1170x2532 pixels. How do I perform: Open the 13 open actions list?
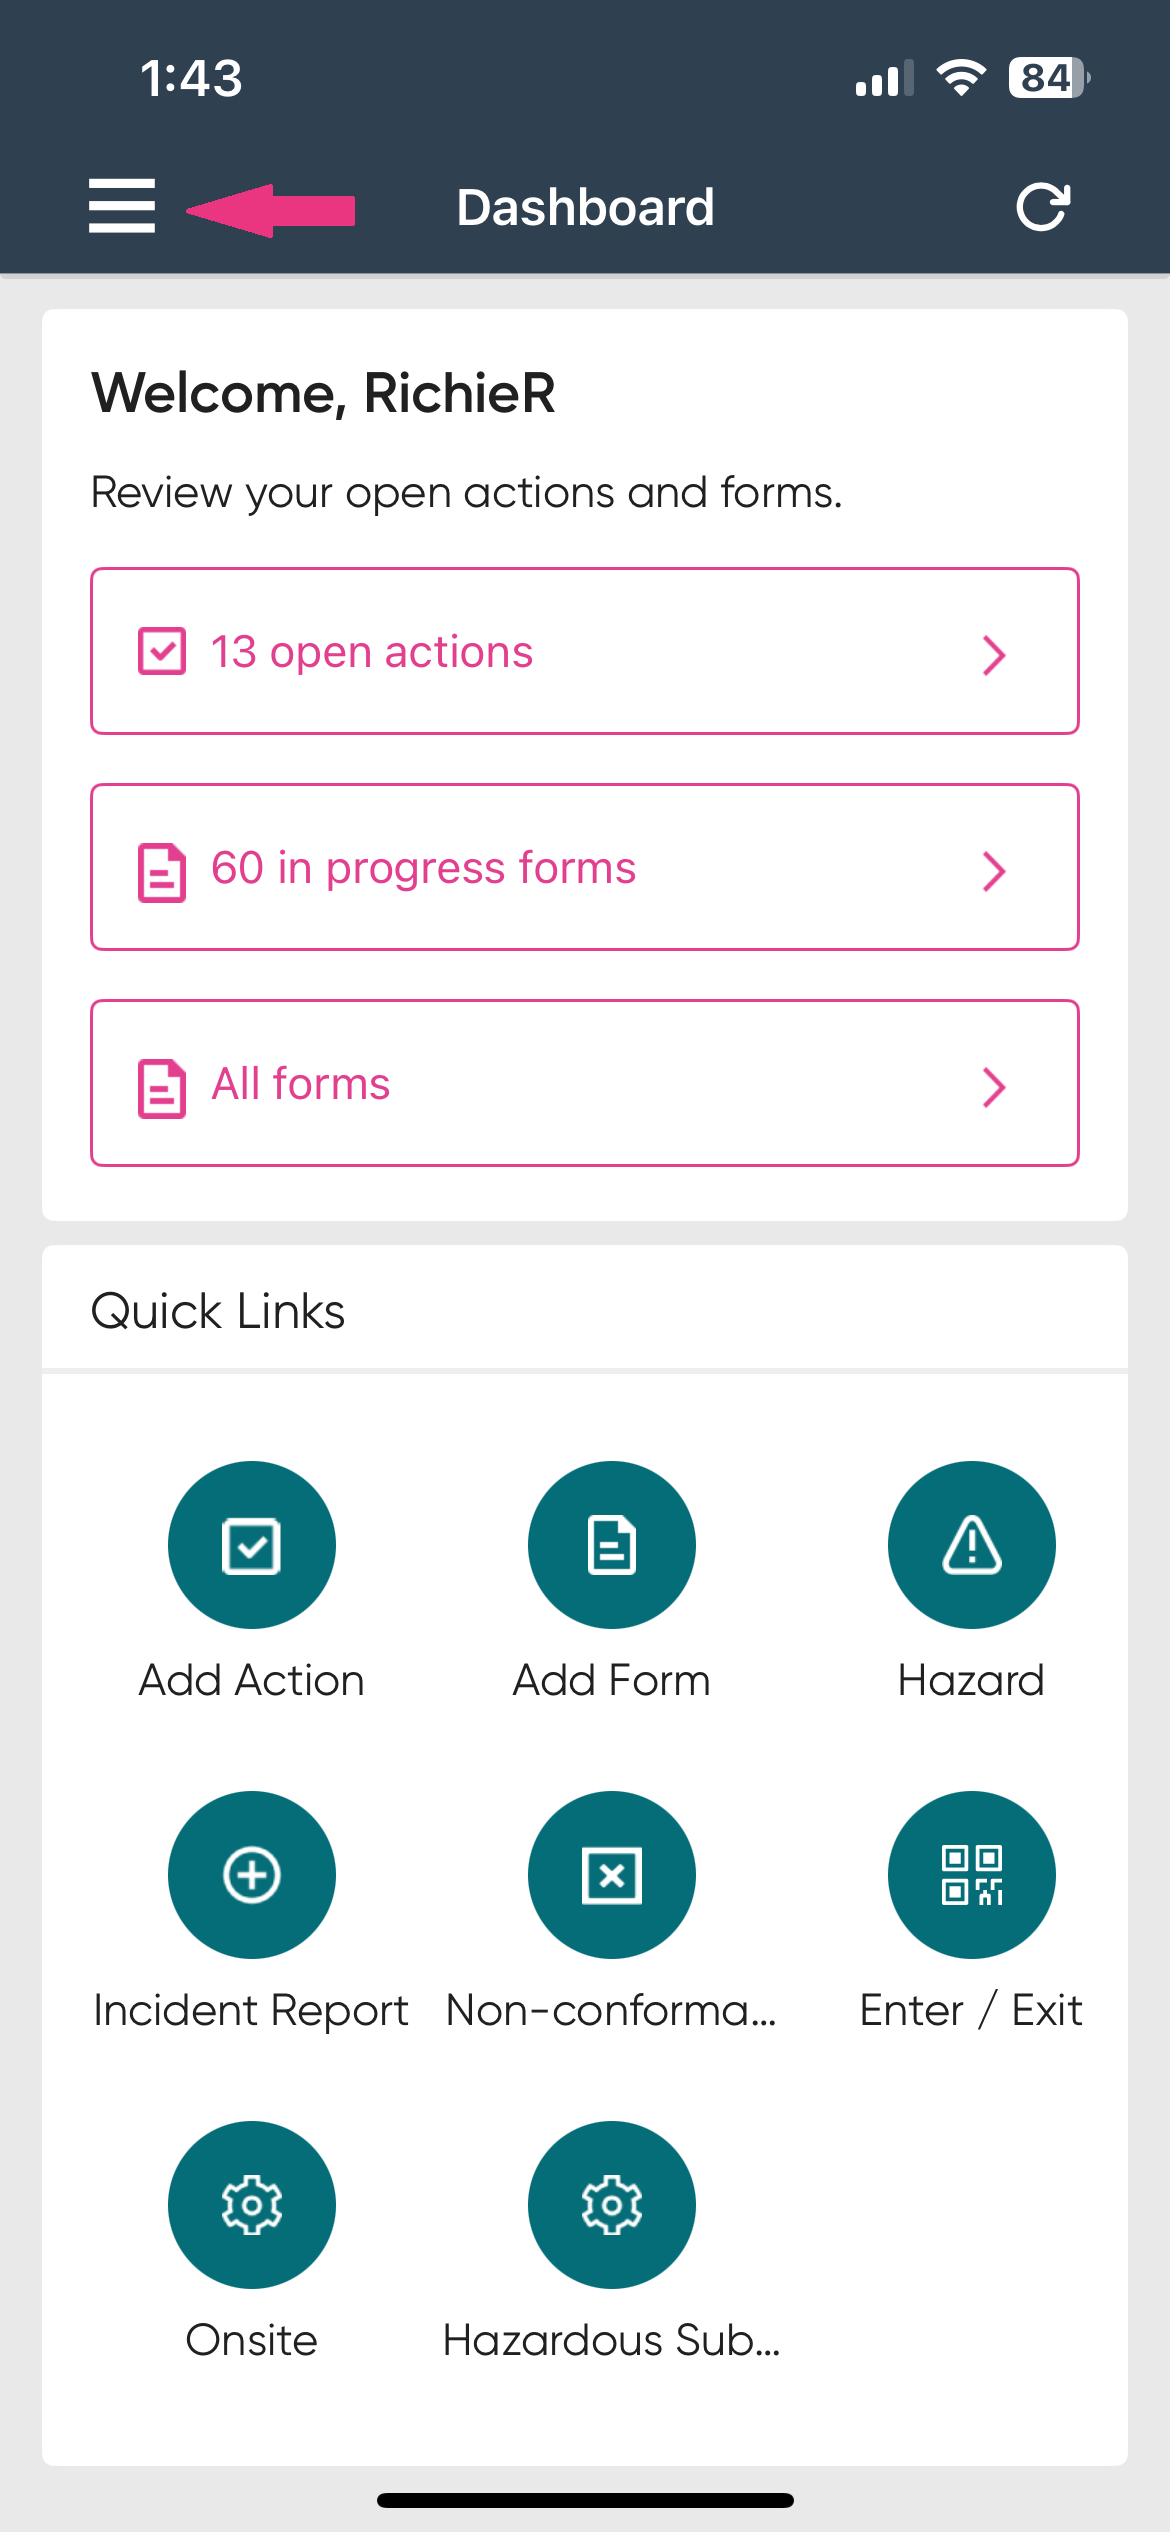(372, 652)
